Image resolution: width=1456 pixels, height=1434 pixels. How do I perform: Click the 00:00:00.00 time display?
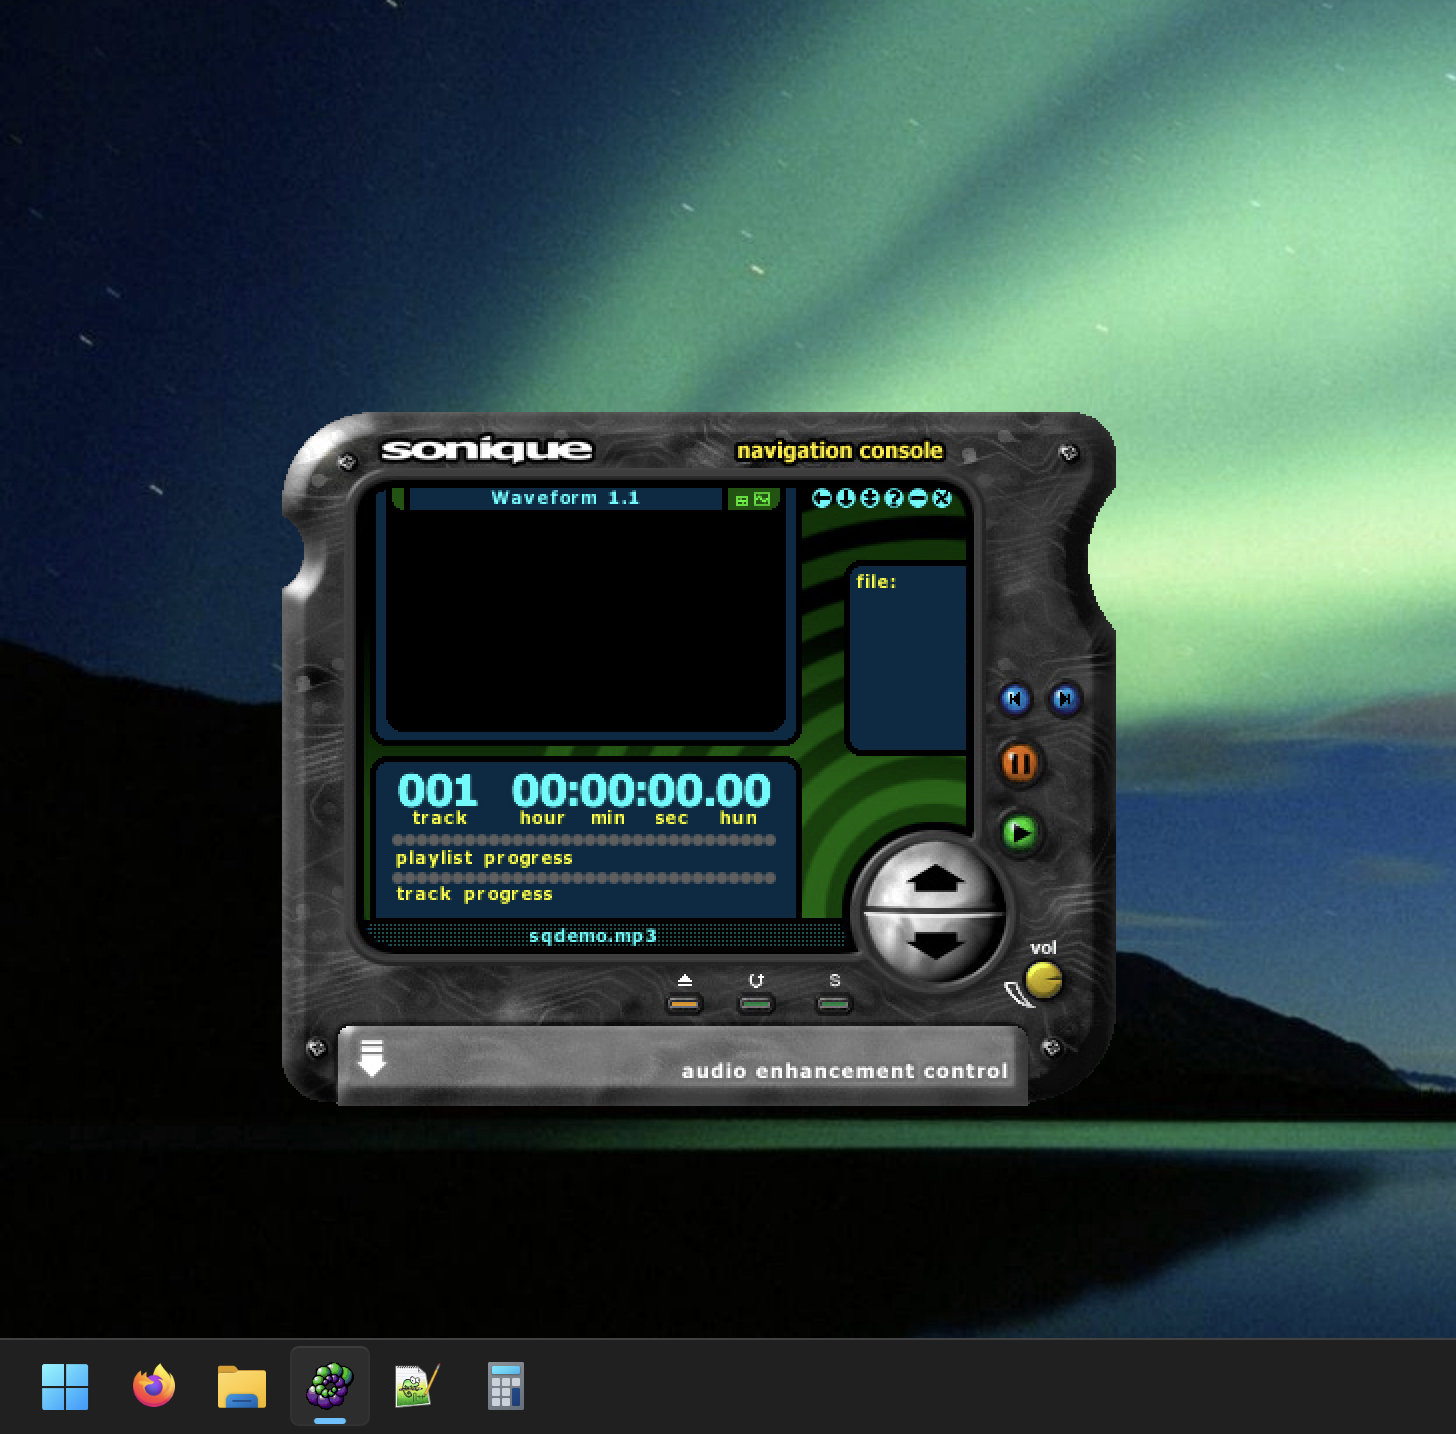pos(641,791)
